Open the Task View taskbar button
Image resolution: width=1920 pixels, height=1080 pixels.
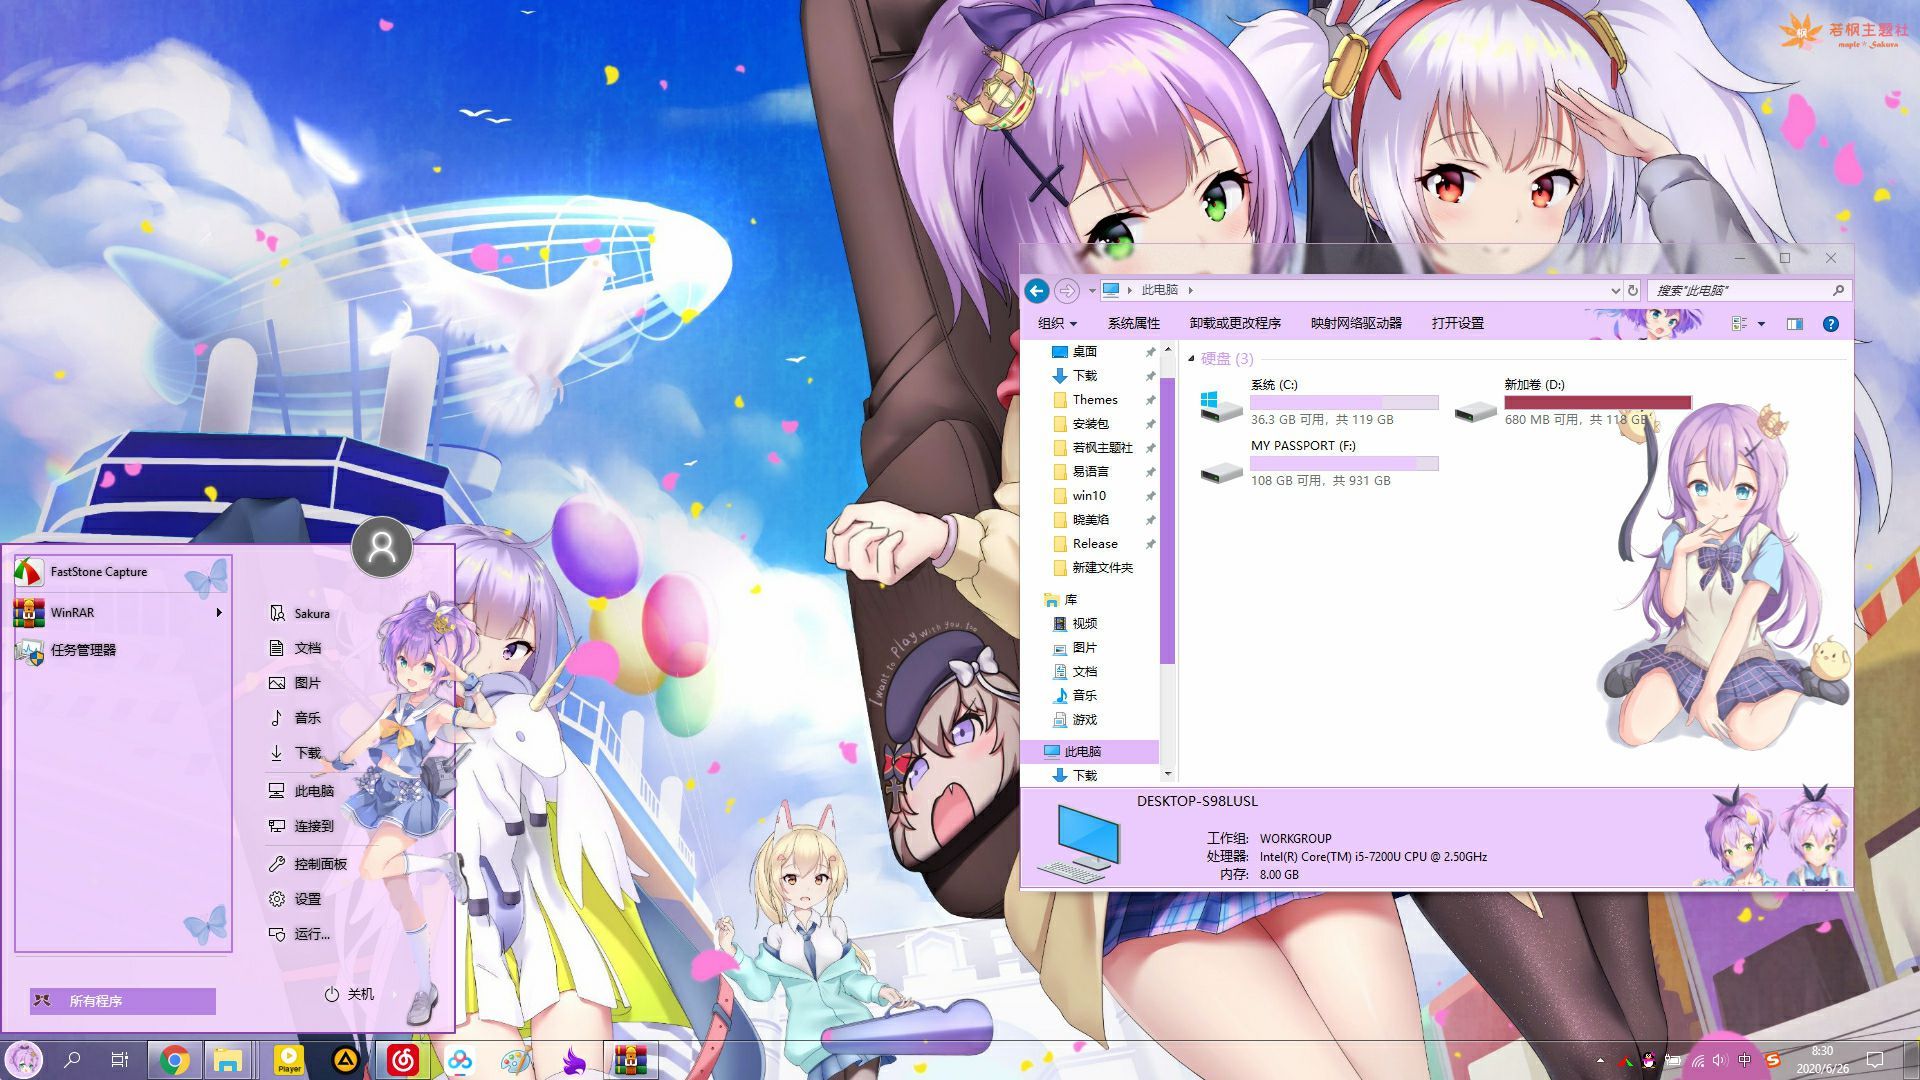pos(119,1060)
